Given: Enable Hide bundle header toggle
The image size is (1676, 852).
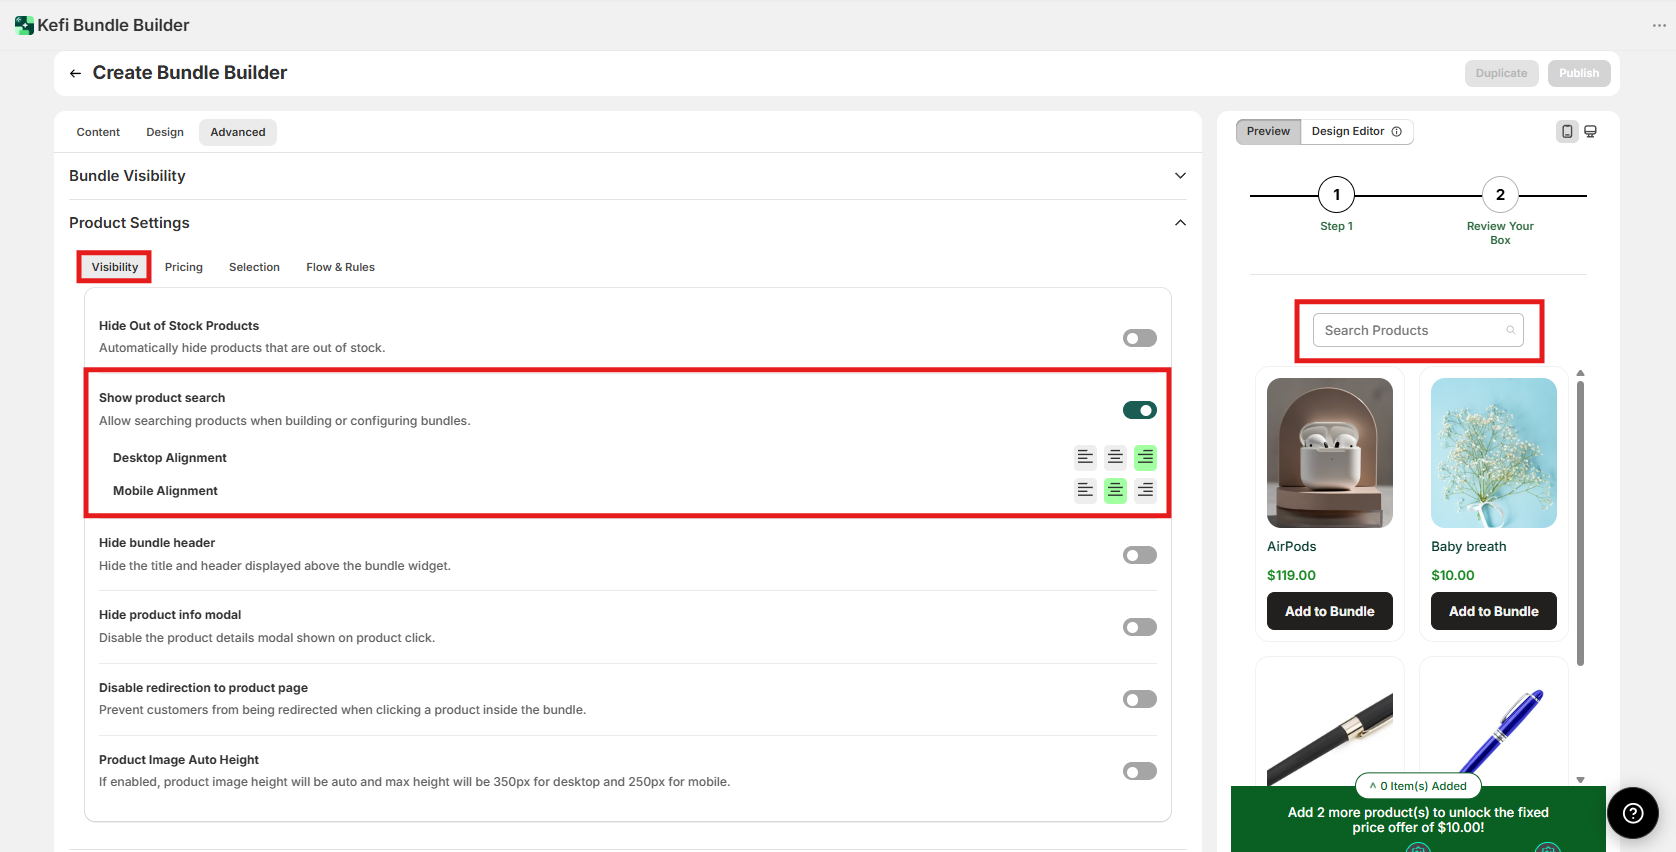Looking at the screenshot, I should click(x=1140, y=555).
